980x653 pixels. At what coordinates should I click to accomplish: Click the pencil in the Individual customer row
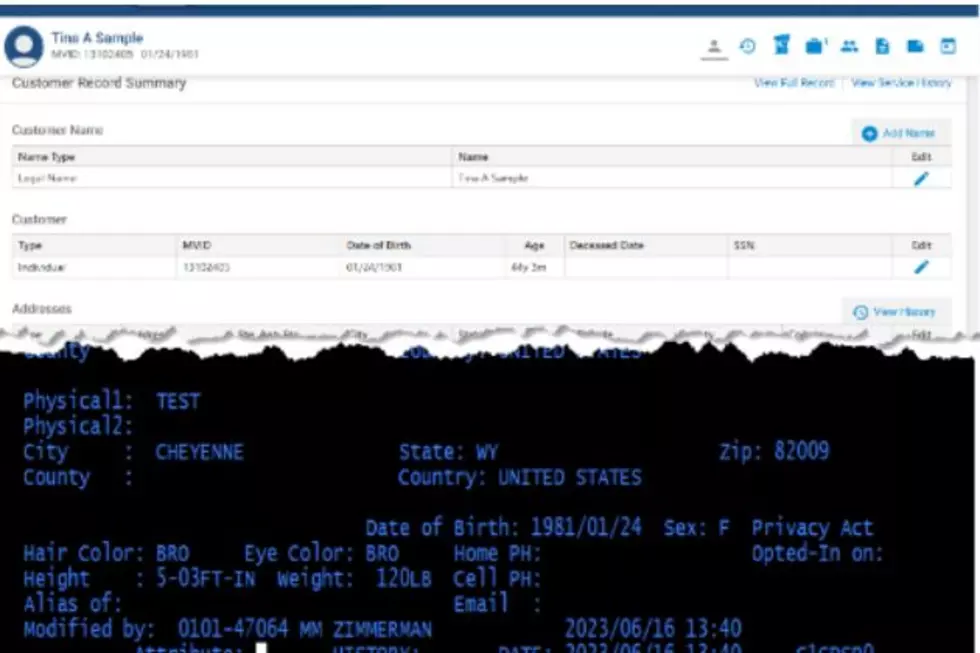[x=921, y=267]
